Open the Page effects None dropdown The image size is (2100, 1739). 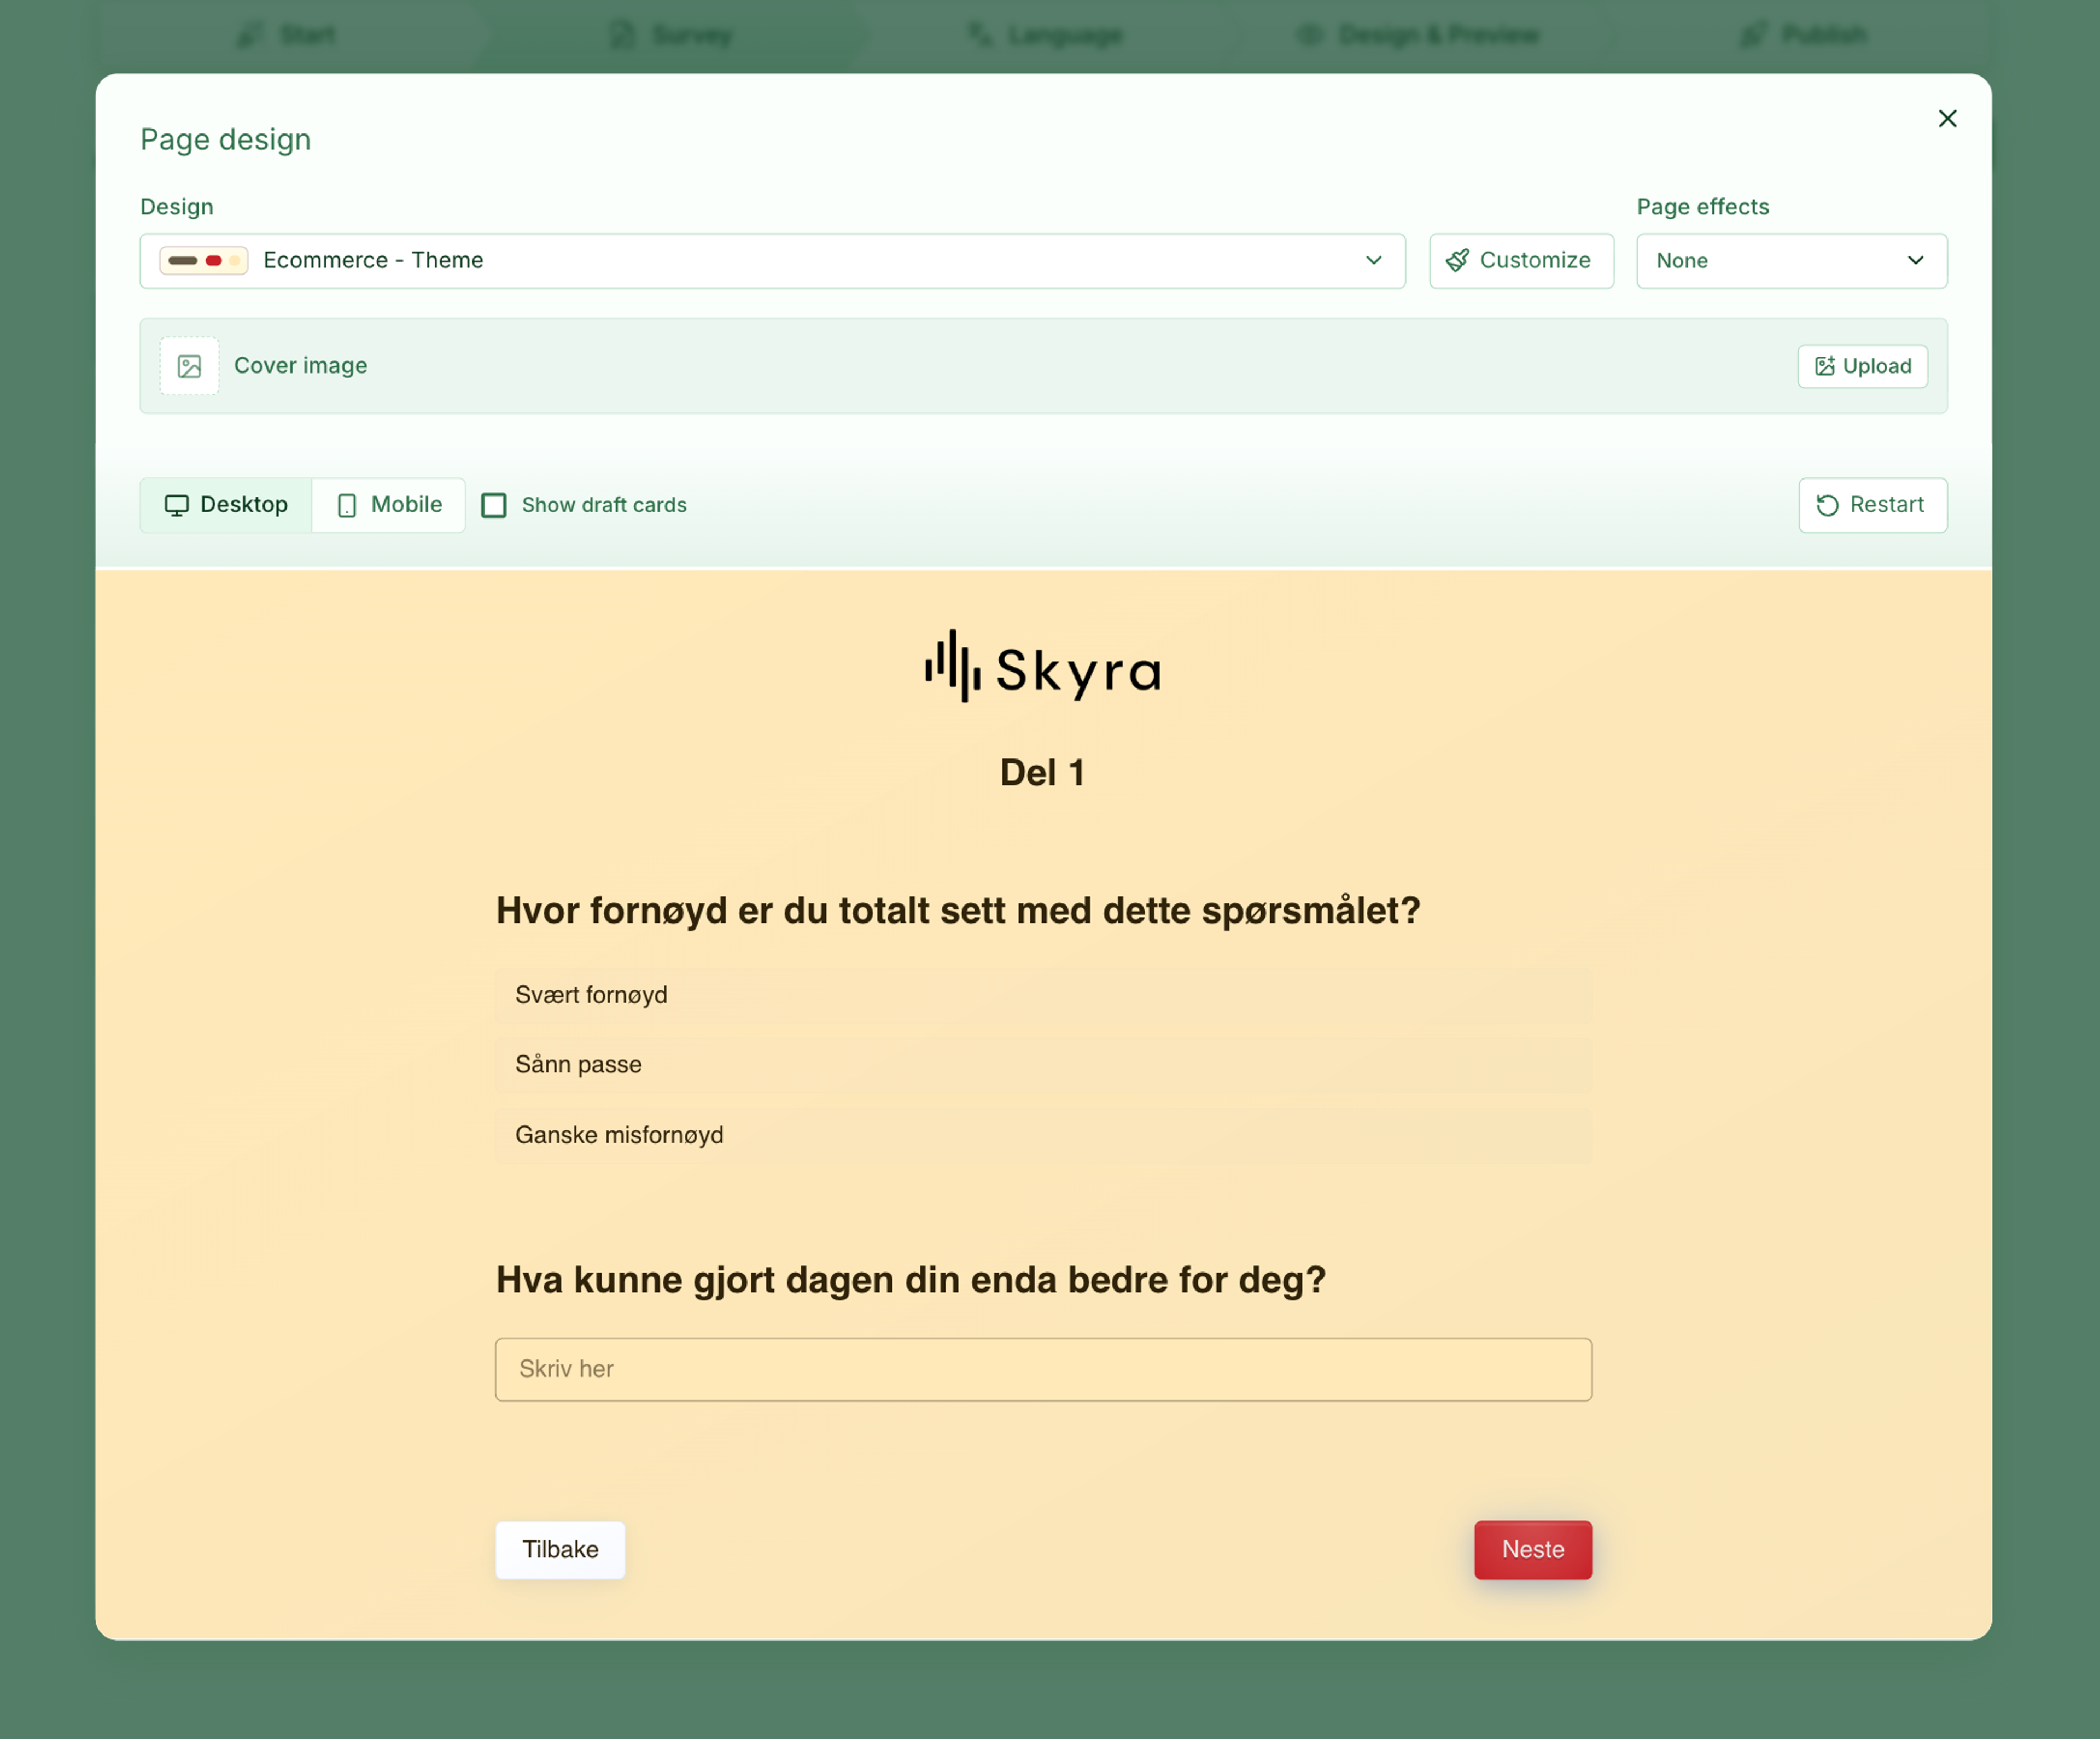tap(1791, 261)
